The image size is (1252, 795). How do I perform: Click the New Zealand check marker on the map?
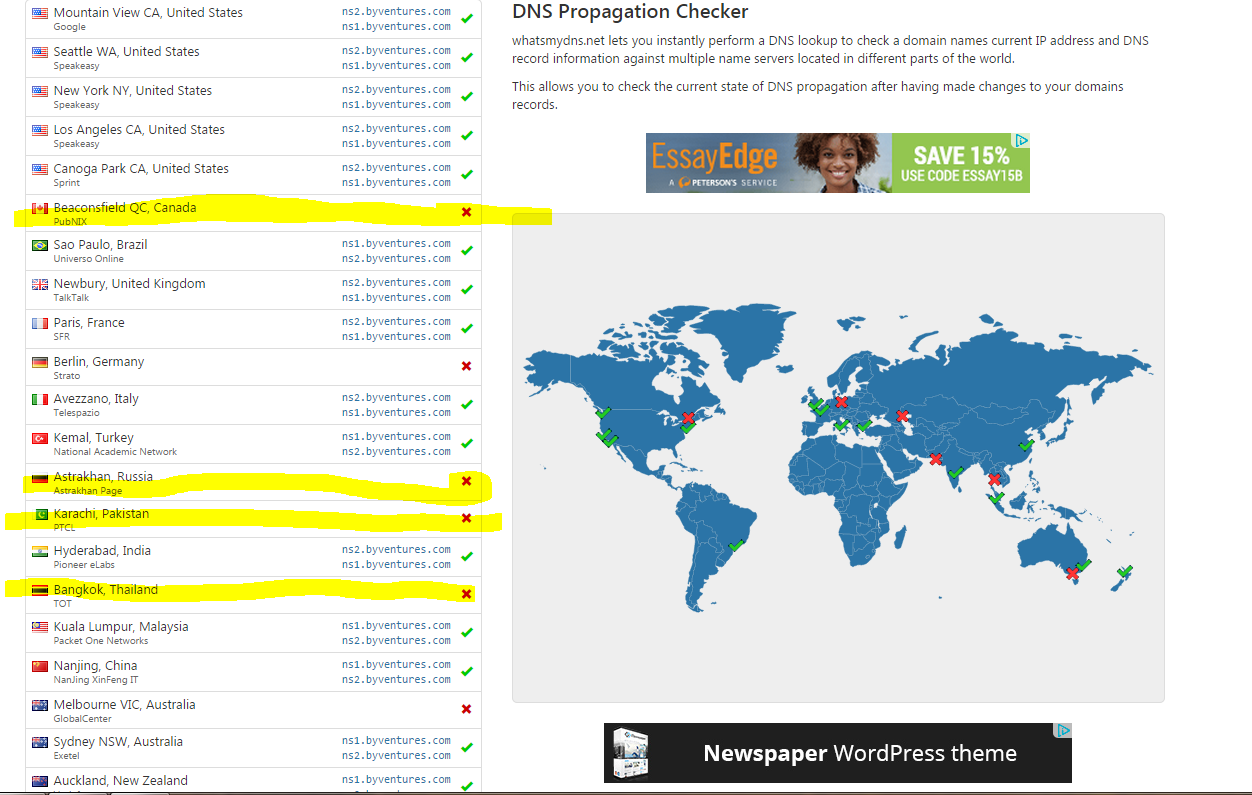tap(1125, 572)
